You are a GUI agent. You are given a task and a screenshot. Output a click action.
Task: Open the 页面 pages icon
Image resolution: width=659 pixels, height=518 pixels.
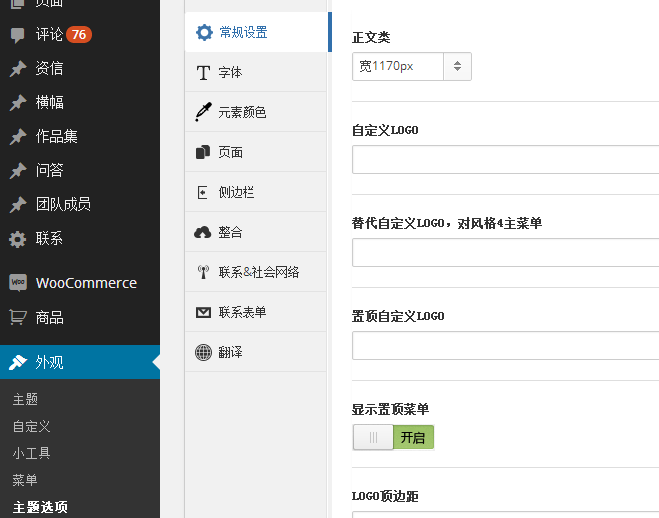pos(203,152)
